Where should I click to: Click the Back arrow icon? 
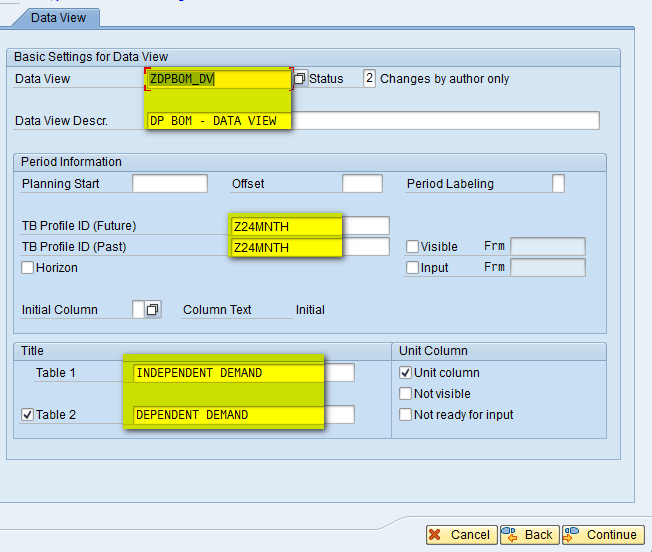[509, 535]
